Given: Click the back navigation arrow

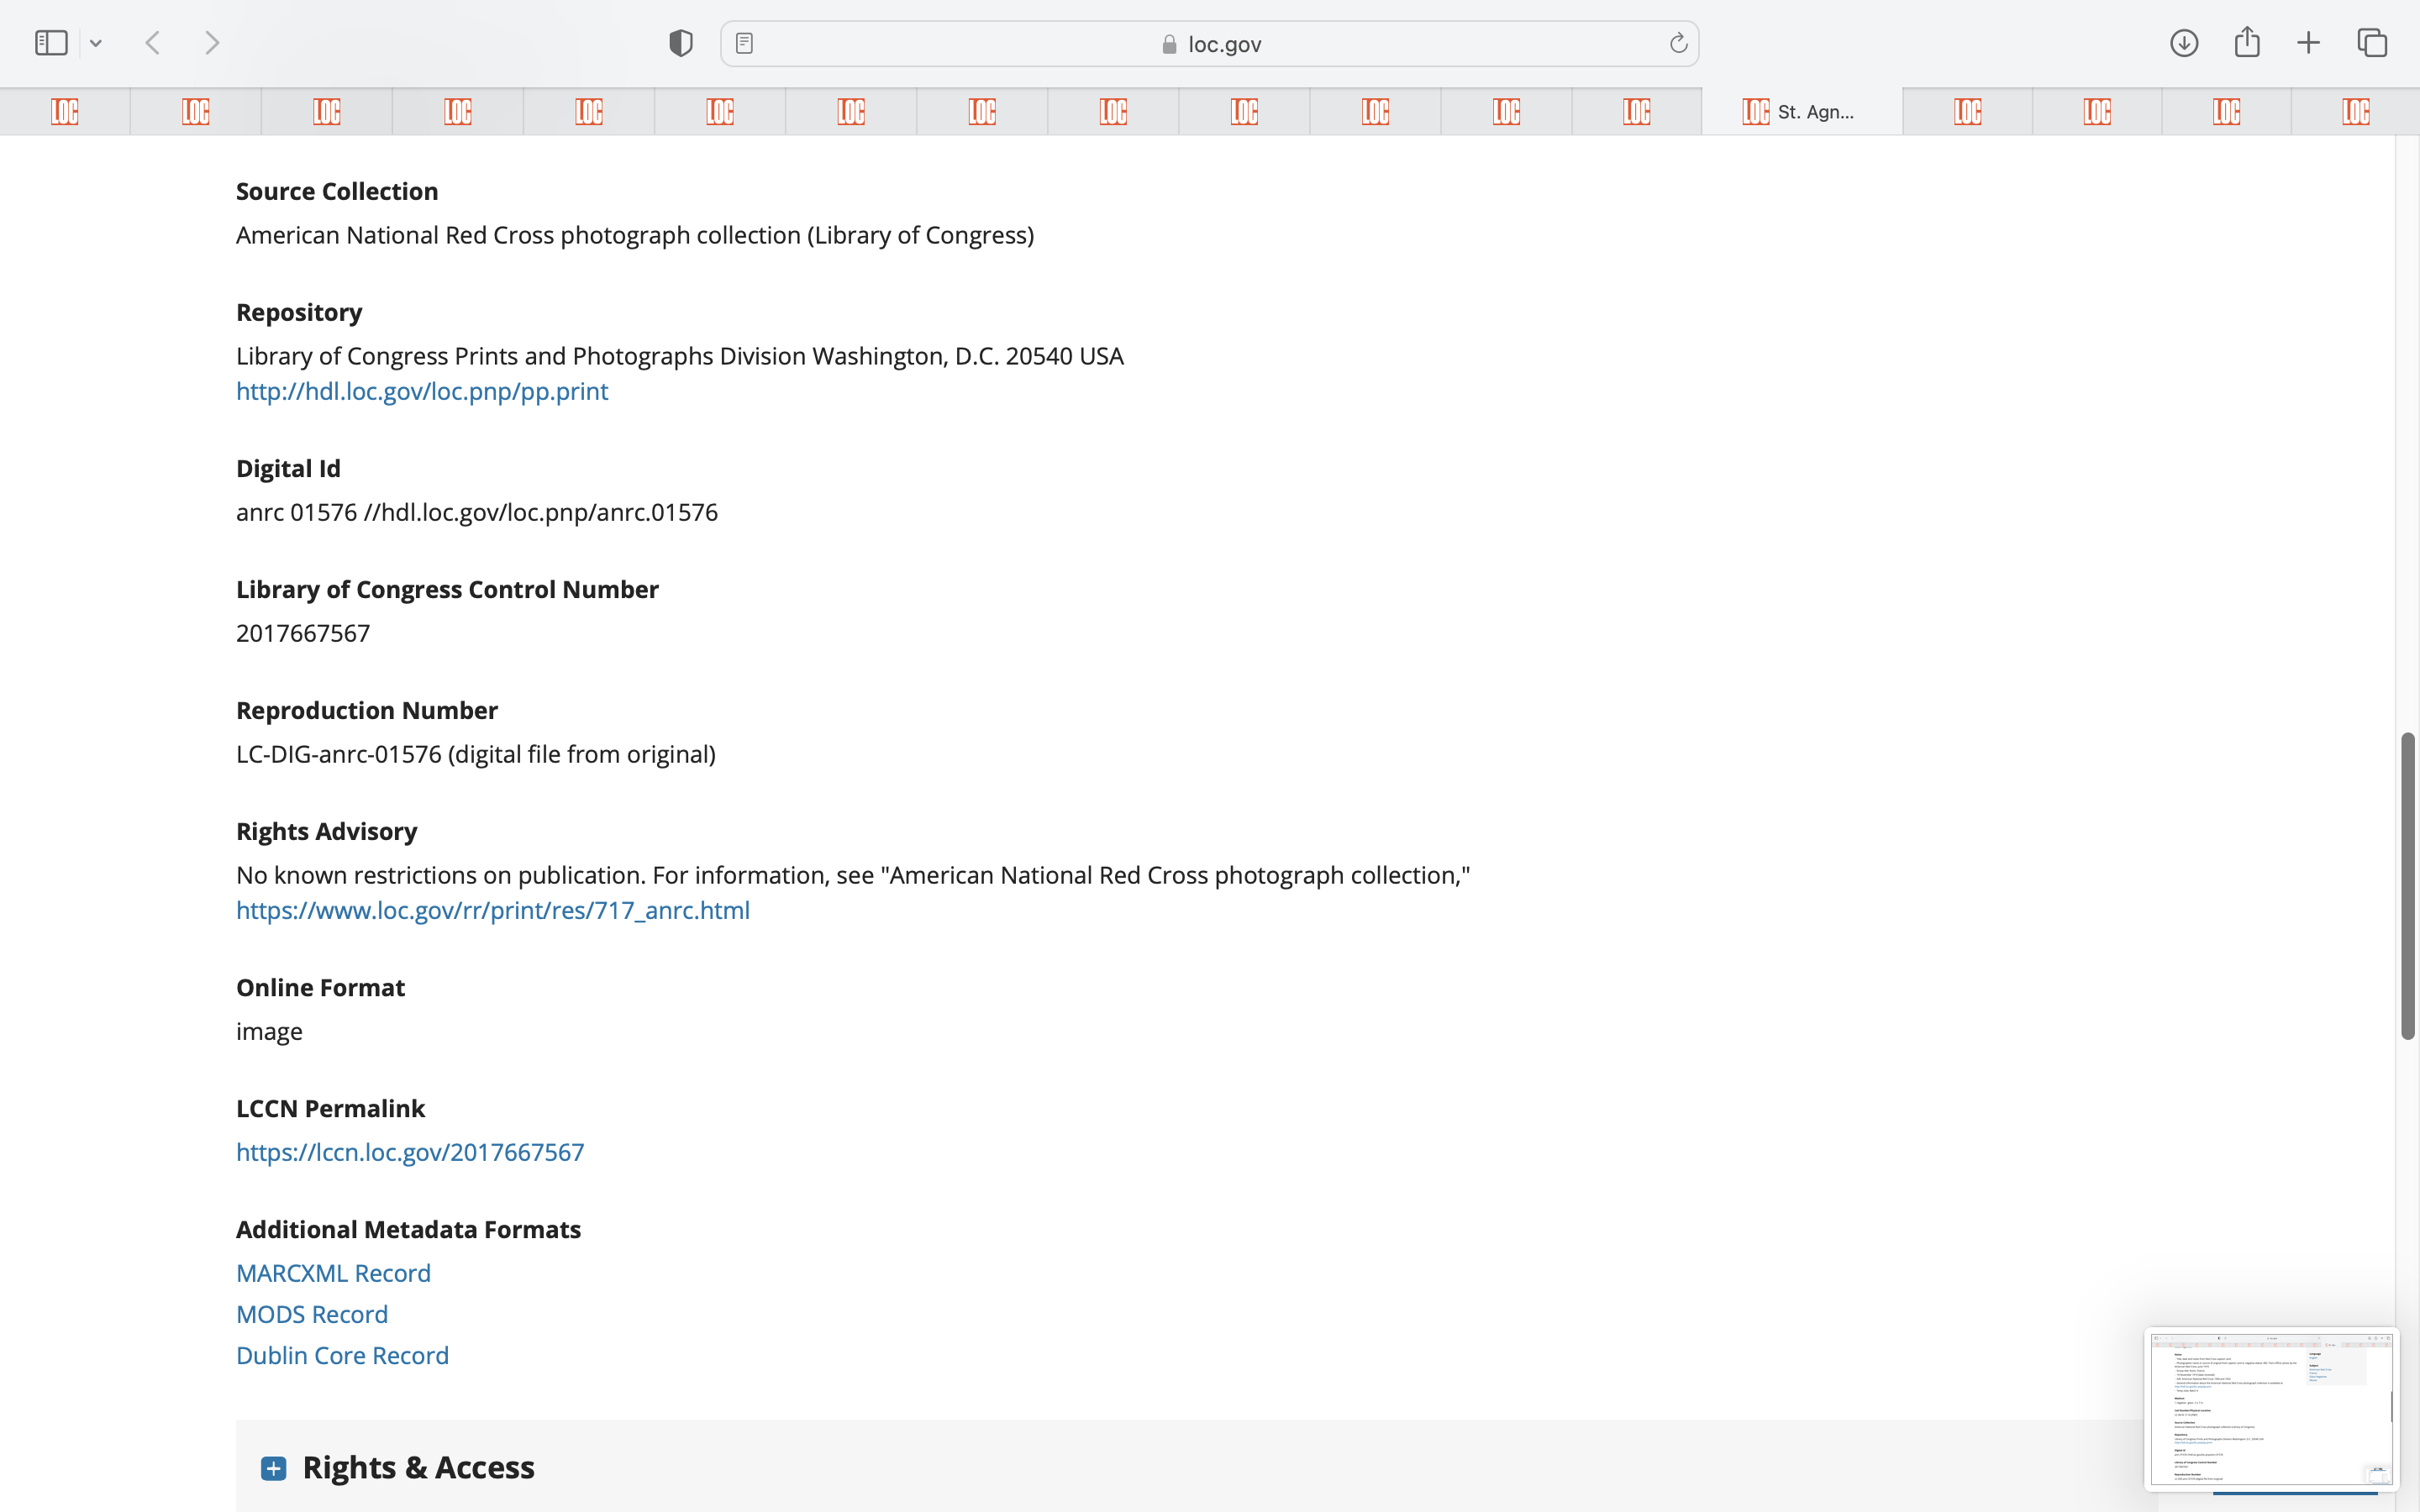Looking at the screenshot, I should pos(153,43).
